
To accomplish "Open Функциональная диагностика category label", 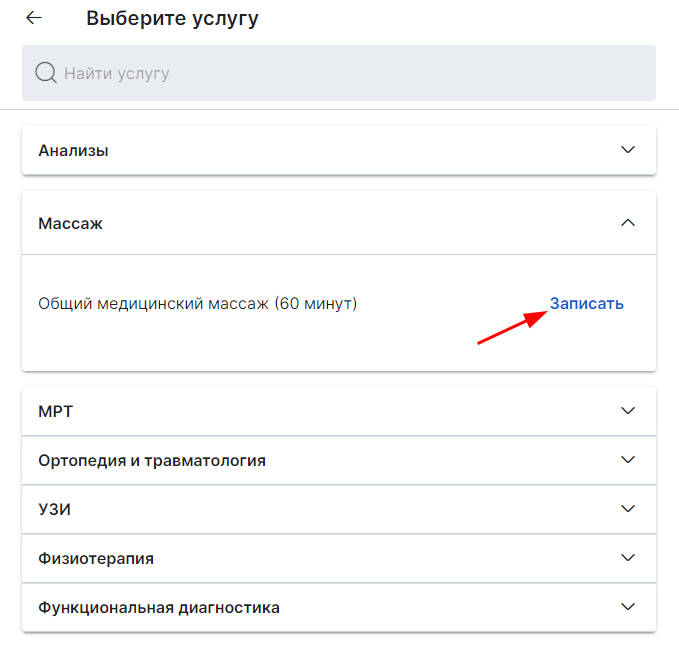I will [158, 608].
